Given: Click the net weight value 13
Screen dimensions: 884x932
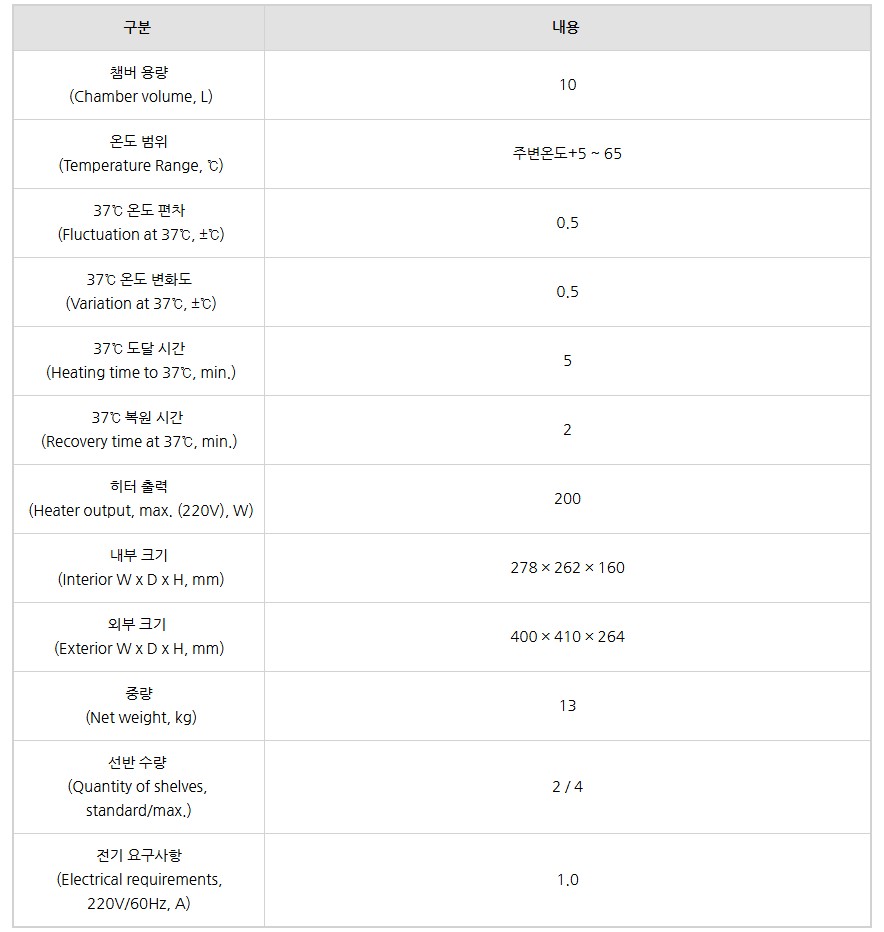Looking at the screenshot, I should point(567,706).
